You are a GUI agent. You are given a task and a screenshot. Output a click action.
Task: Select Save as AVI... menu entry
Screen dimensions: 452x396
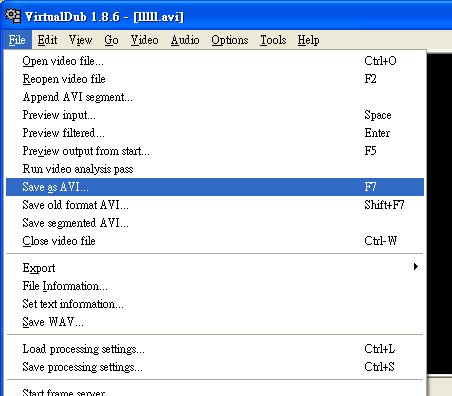[215, 187]
